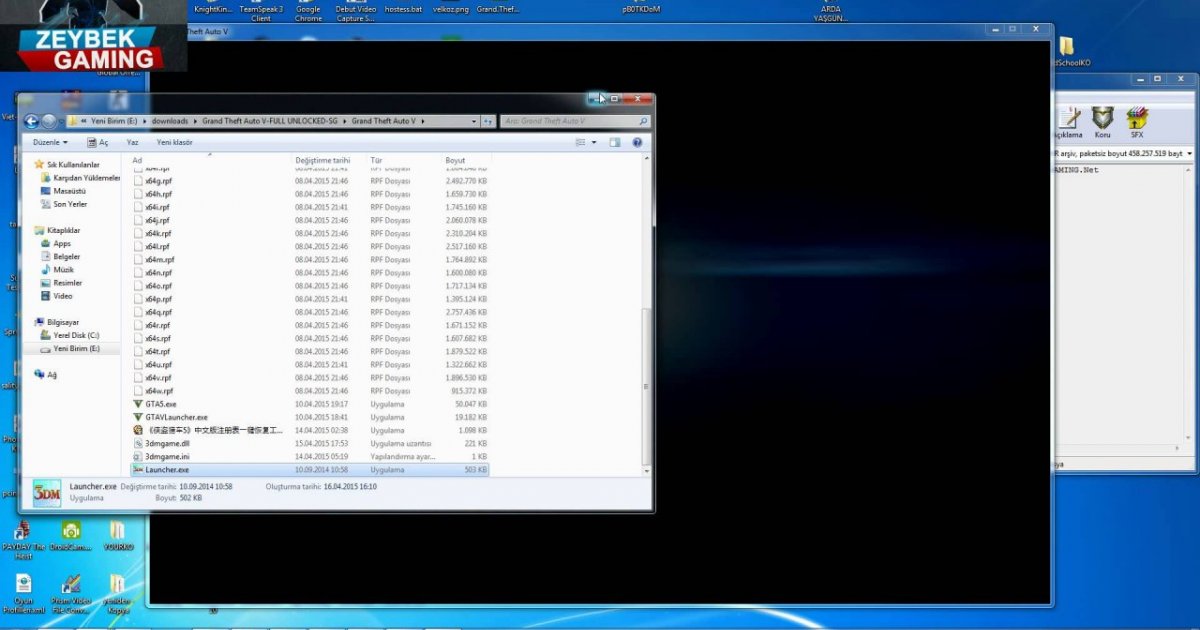Image resolution: width=1200 pixels, height=630 pixels.
Task: Open Explorer help via blue question mark icon
Action: pos(637,142)
